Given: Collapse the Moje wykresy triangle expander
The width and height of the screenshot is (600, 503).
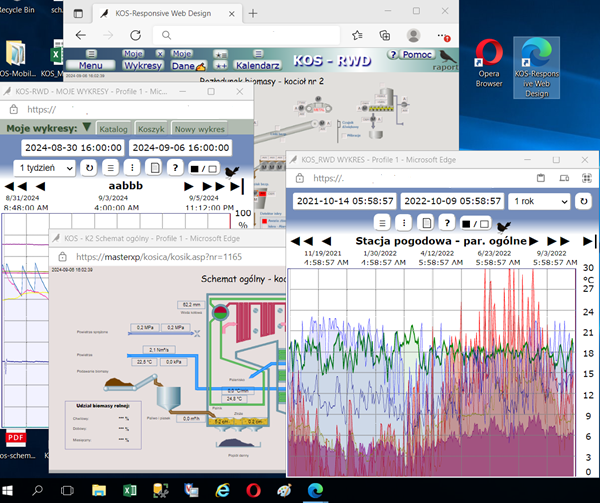Looking at the screenshot, I should 87,128.
